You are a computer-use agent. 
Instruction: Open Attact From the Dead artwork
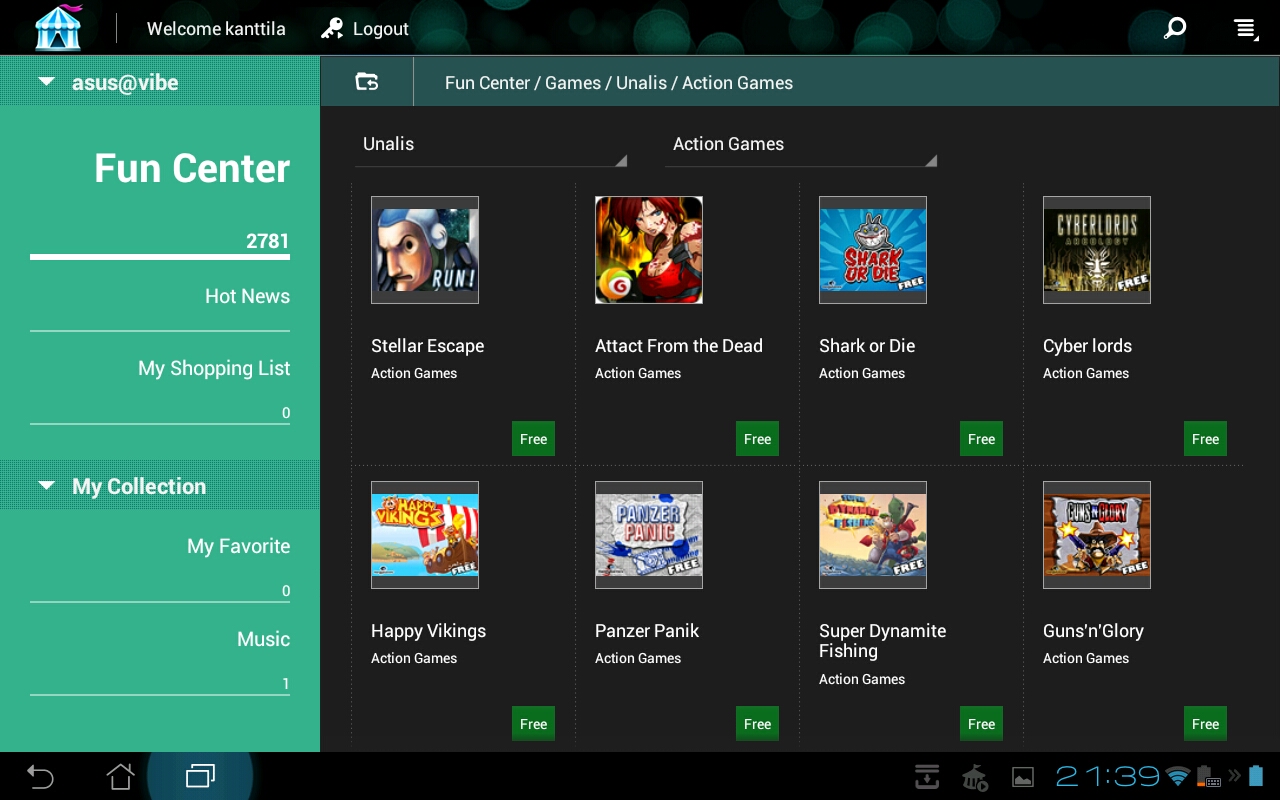[x=649, y=250]
